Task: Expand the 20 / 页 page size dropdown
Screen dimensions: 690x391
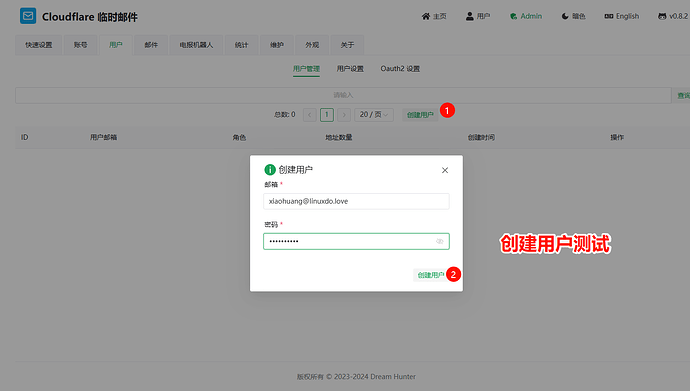Action: 374,115
